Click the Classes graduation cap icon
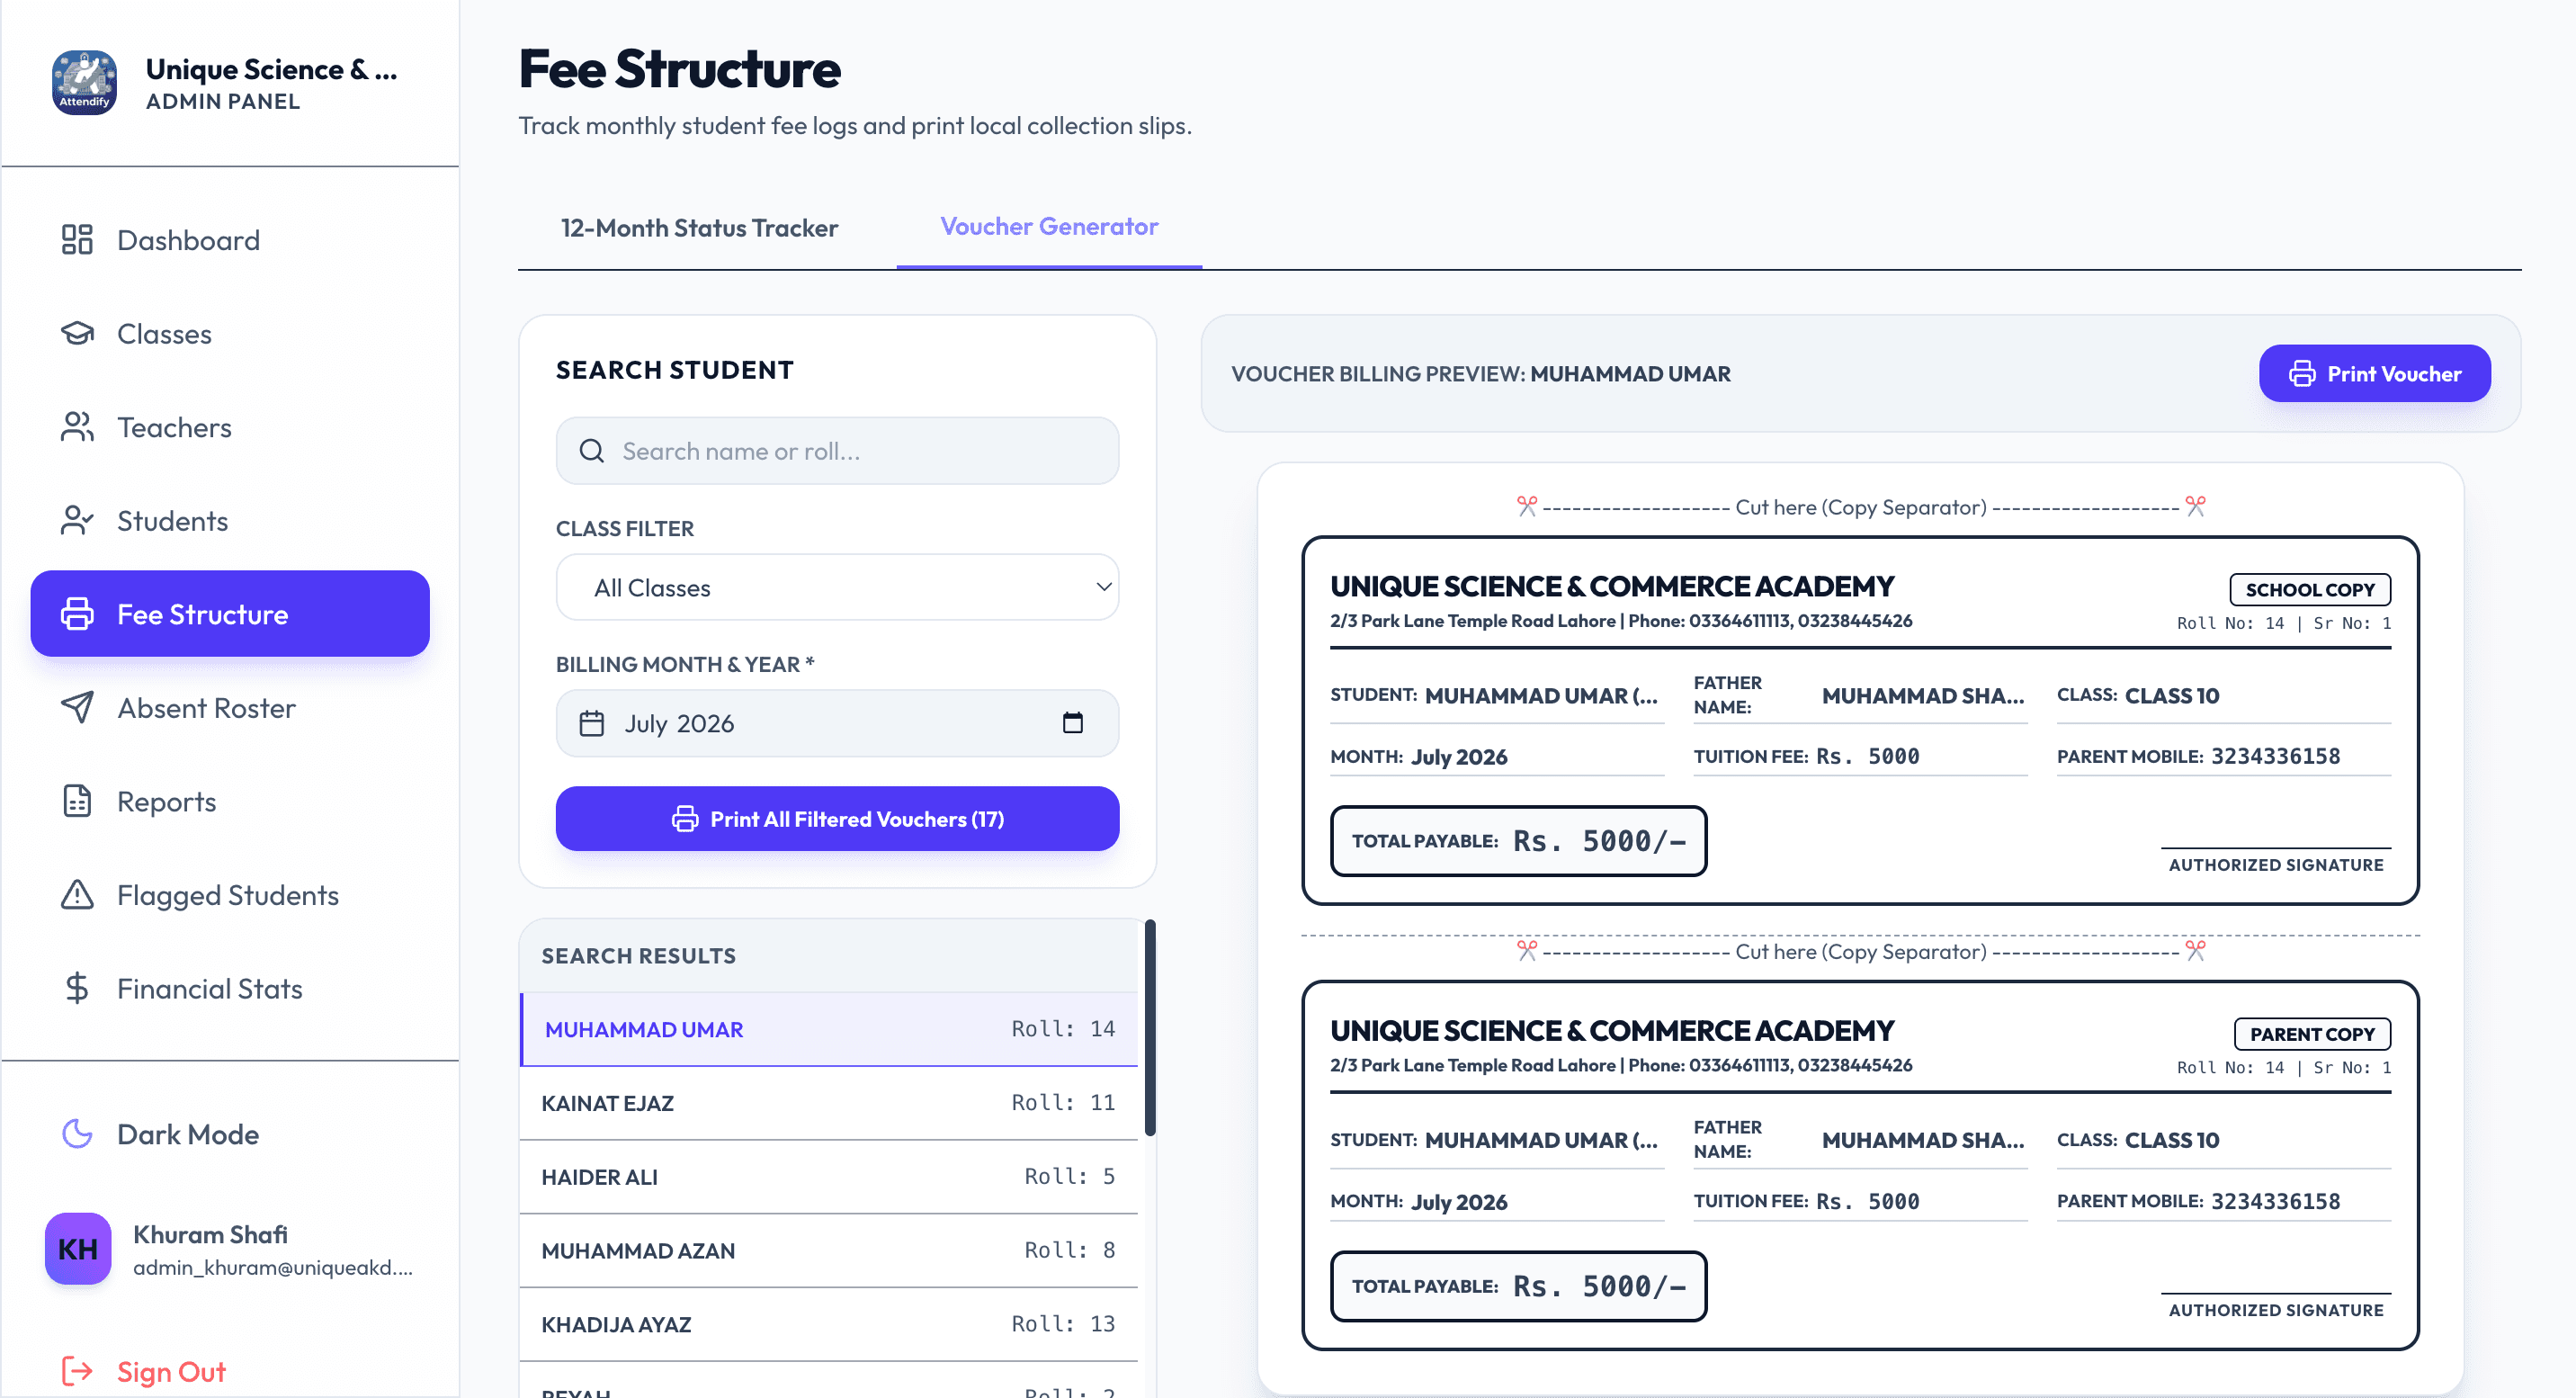Viewport: 2576px width, 1398px height. [77, 333]
